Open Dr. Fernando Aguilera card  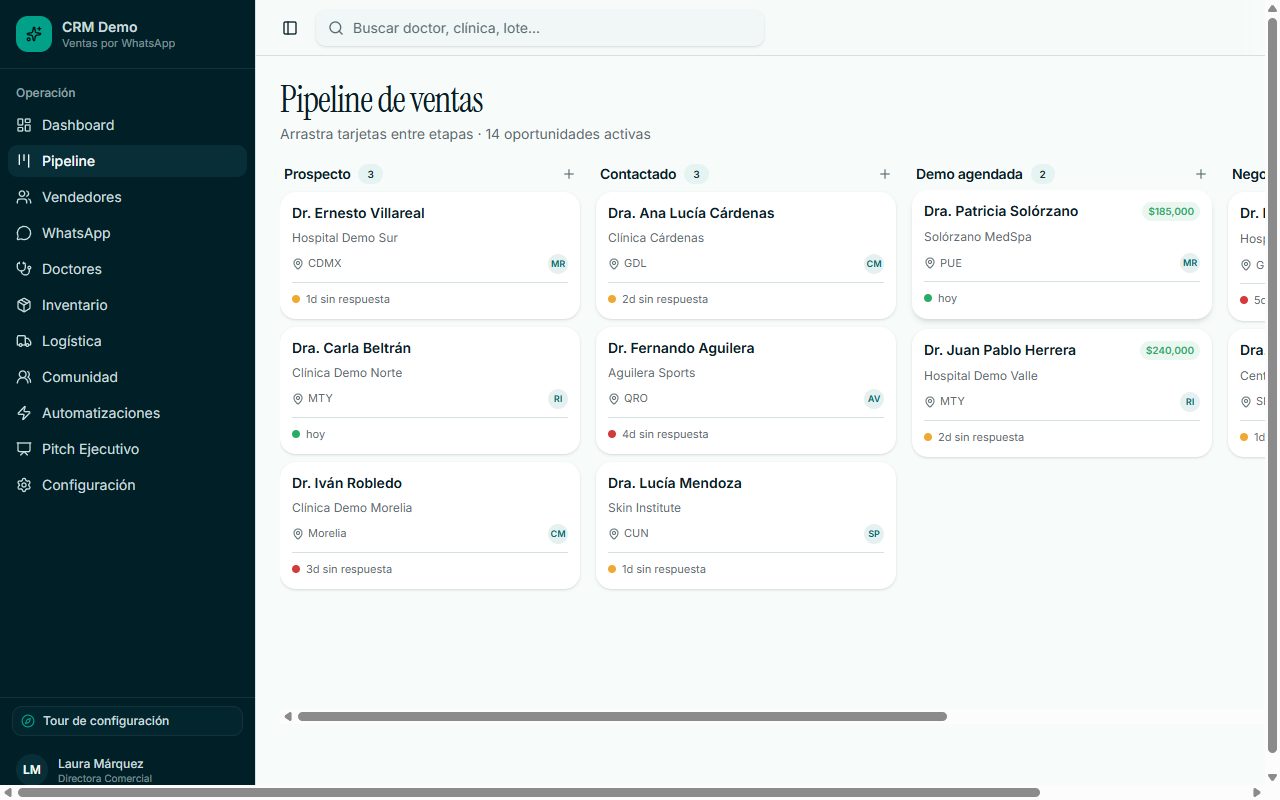point(746,391)
